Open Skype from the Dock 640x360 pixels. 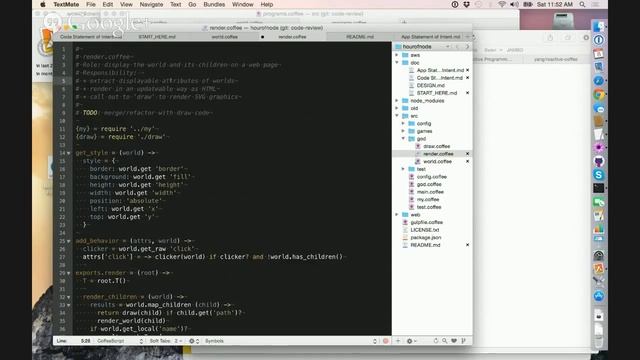tap(599, 175)
